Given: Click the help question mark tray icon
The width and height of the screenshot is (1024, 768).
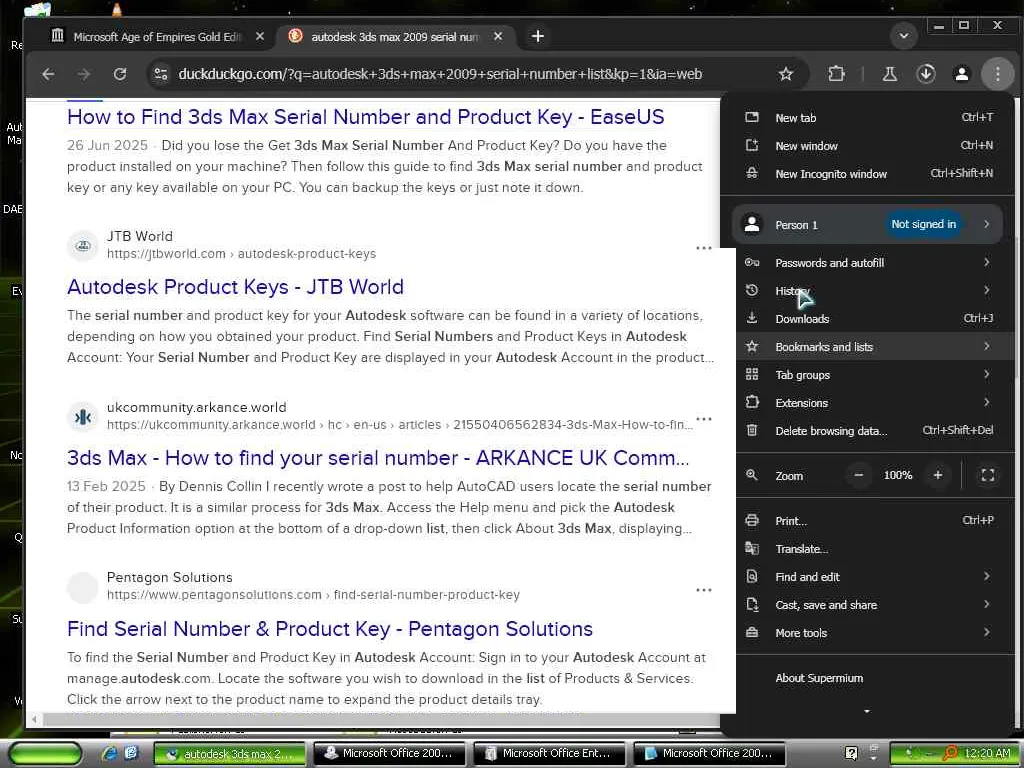Looking at the screenshot, I should pos(851,753).
